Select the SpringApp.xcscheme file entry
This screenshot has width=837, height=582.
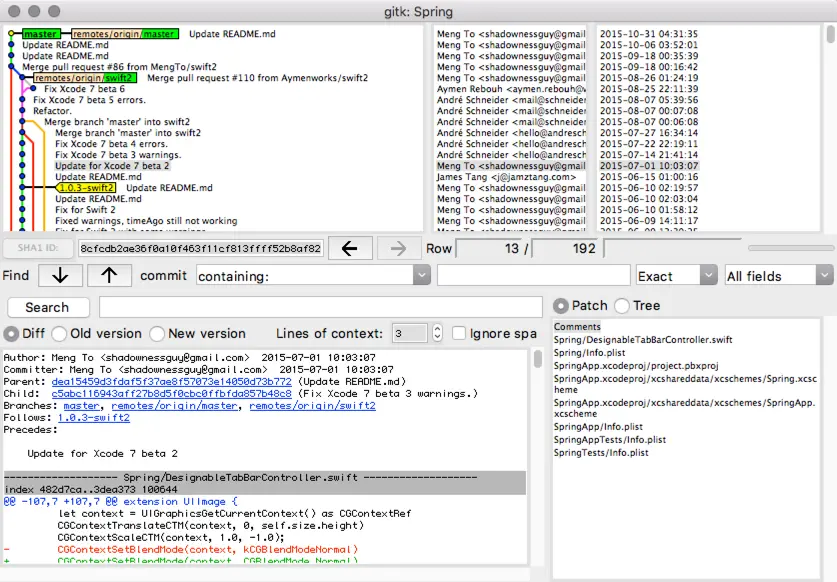(x=684, y=408)
